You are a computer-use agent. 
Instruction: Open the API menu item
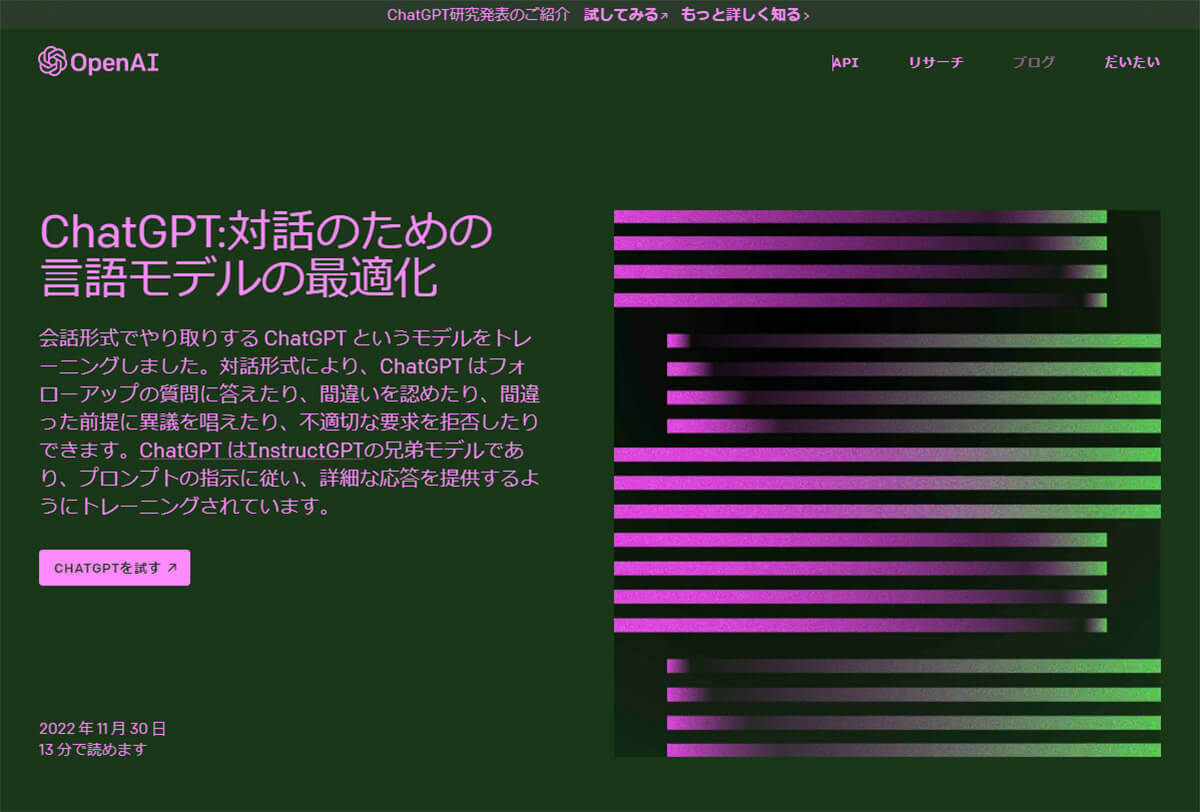click(846, 62)
